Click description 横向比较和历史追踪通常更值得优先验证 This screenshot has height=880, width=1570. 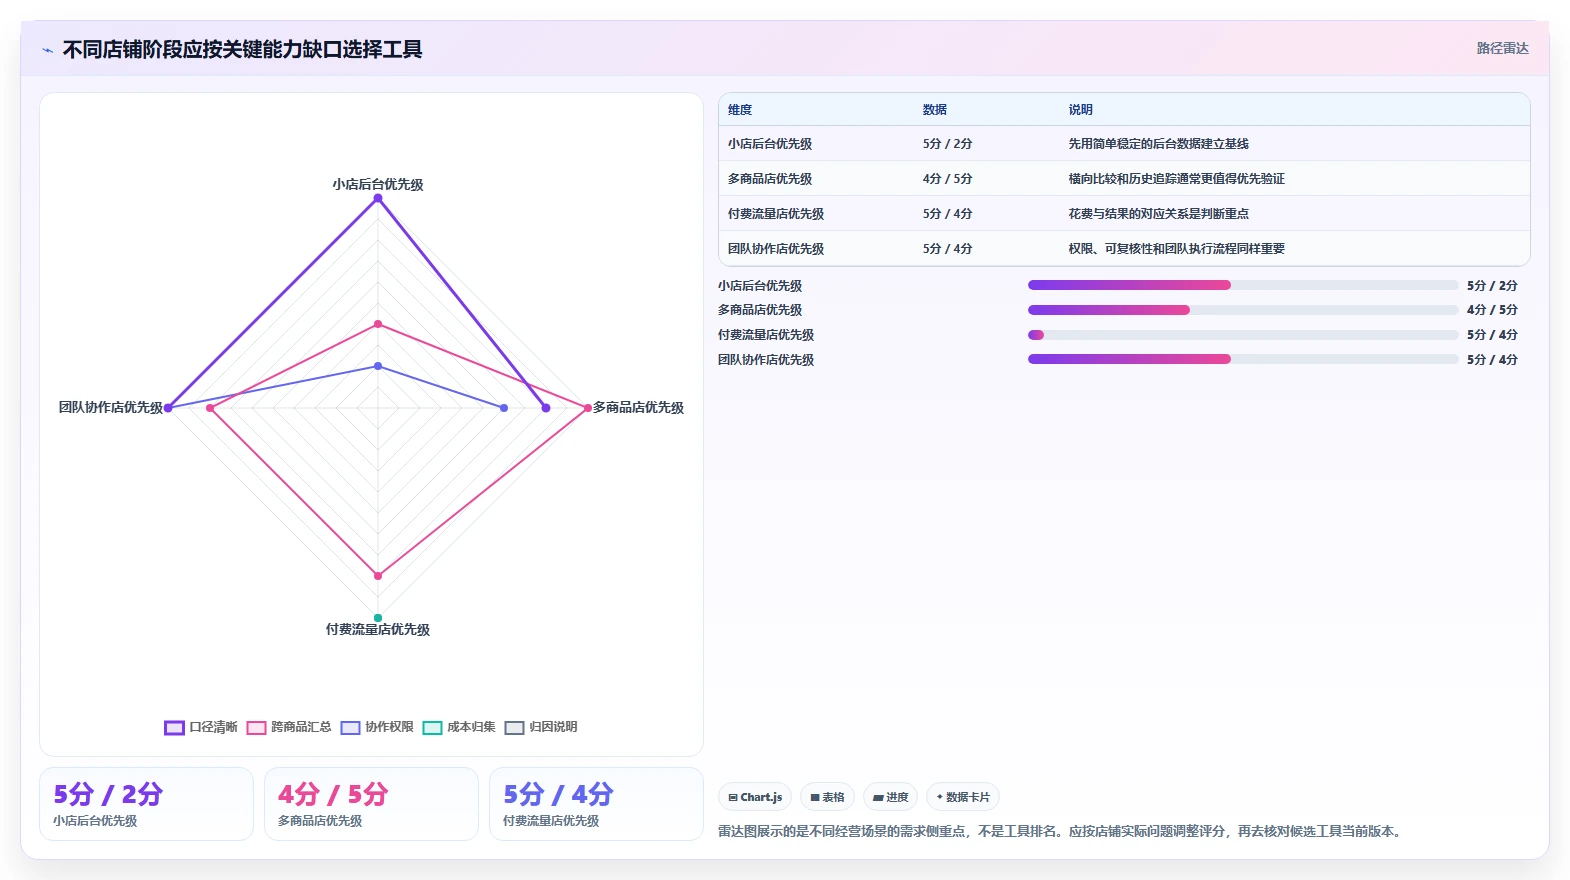point(1177,179)
